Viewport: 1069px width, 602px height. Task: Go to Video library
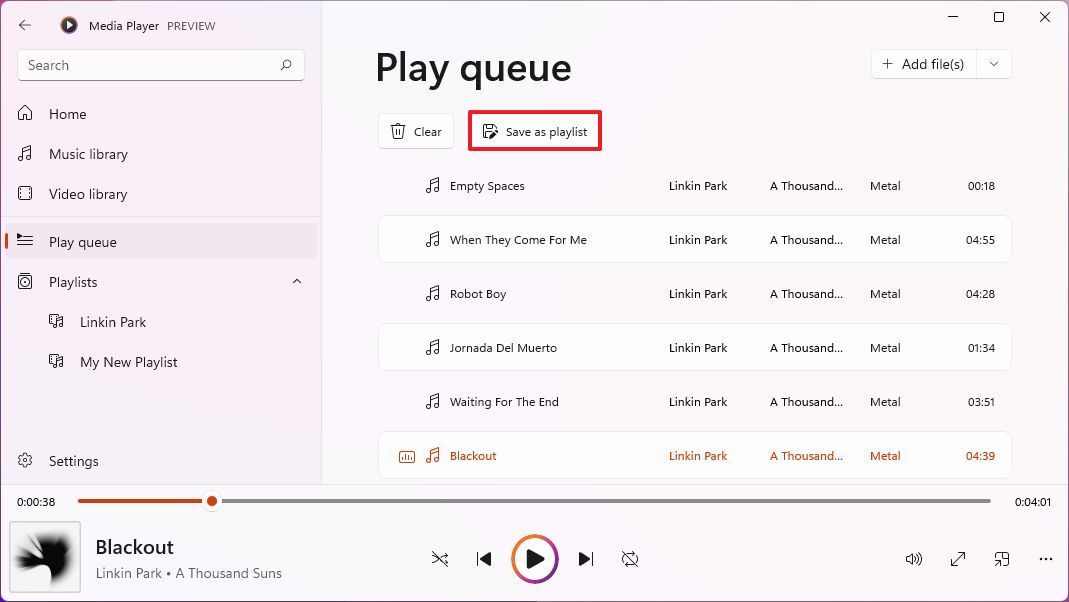click(x=89, y=194)
